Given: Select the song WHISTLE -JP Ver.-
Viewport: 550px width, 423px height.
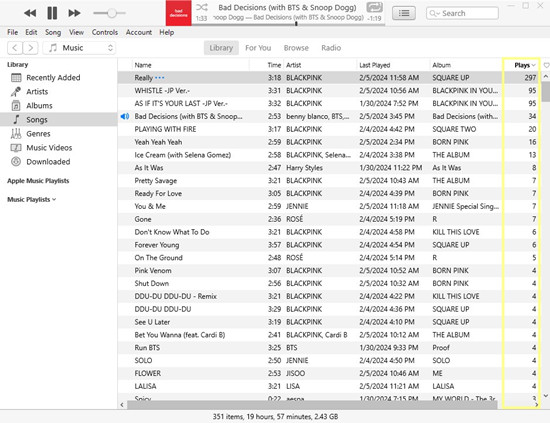Looking at the screenshot, I should (162, 91).
